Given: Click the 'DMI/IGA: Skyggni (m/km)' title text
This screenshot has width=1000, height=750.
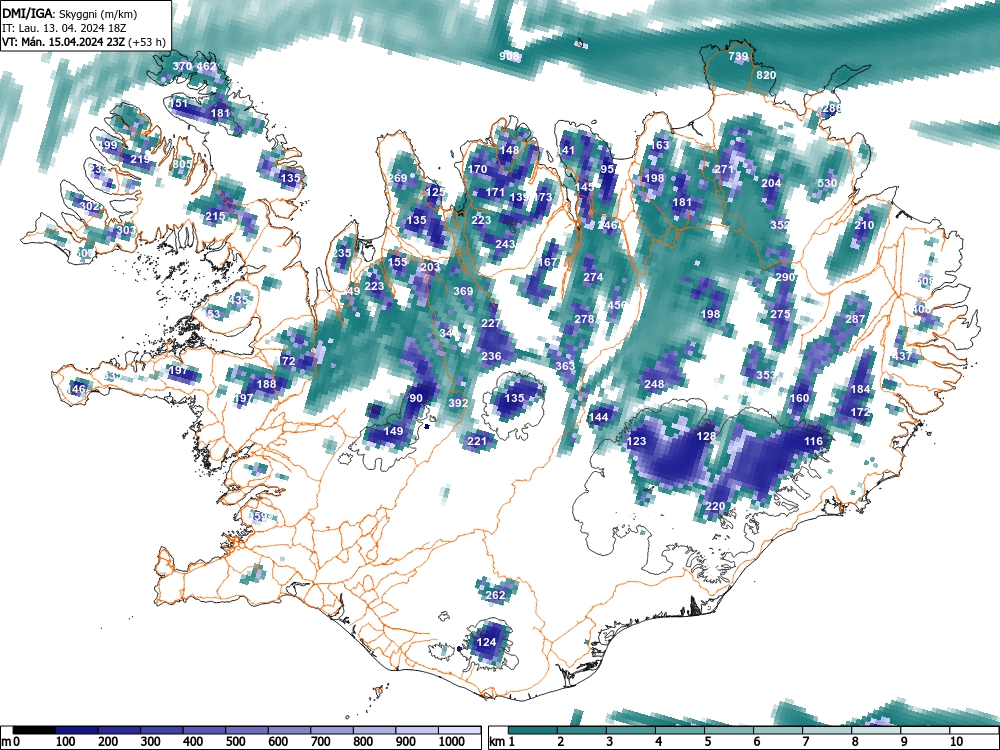Looking at the screenshot, I should pos(70,13).
